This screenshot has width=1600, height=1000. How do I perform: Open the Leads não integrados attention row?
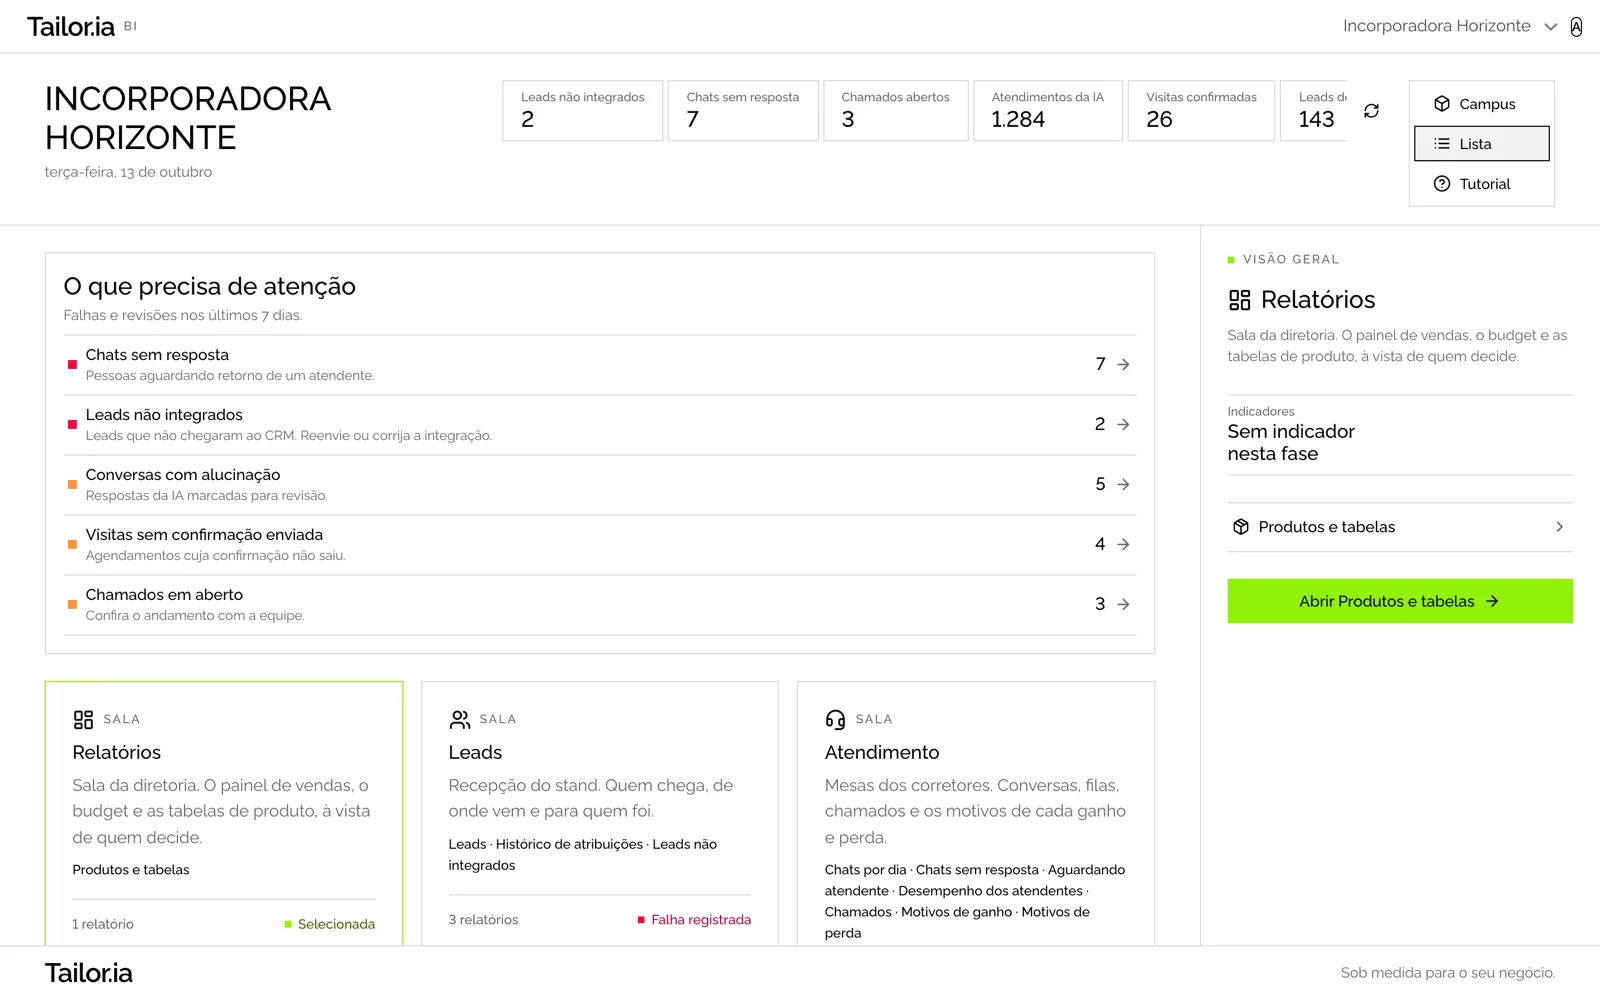(x=600, y=425)
